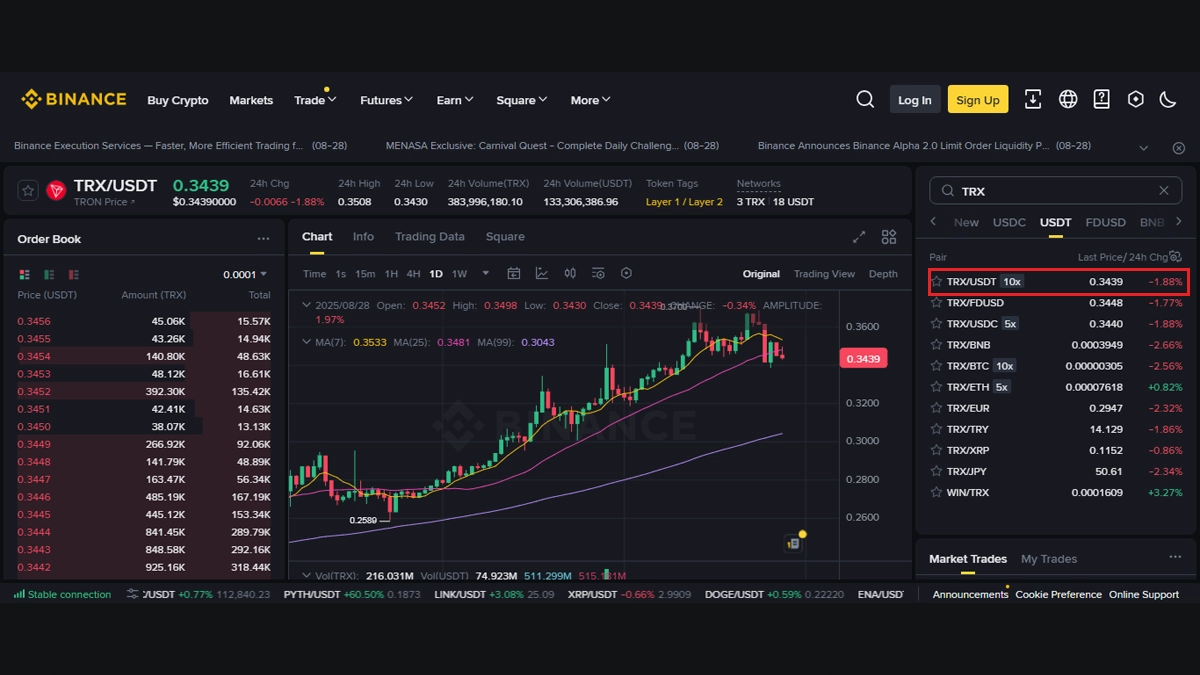Screen dimensions: 1200x675
Task: Open the language globe icon
Action: tap(1068, 99)
